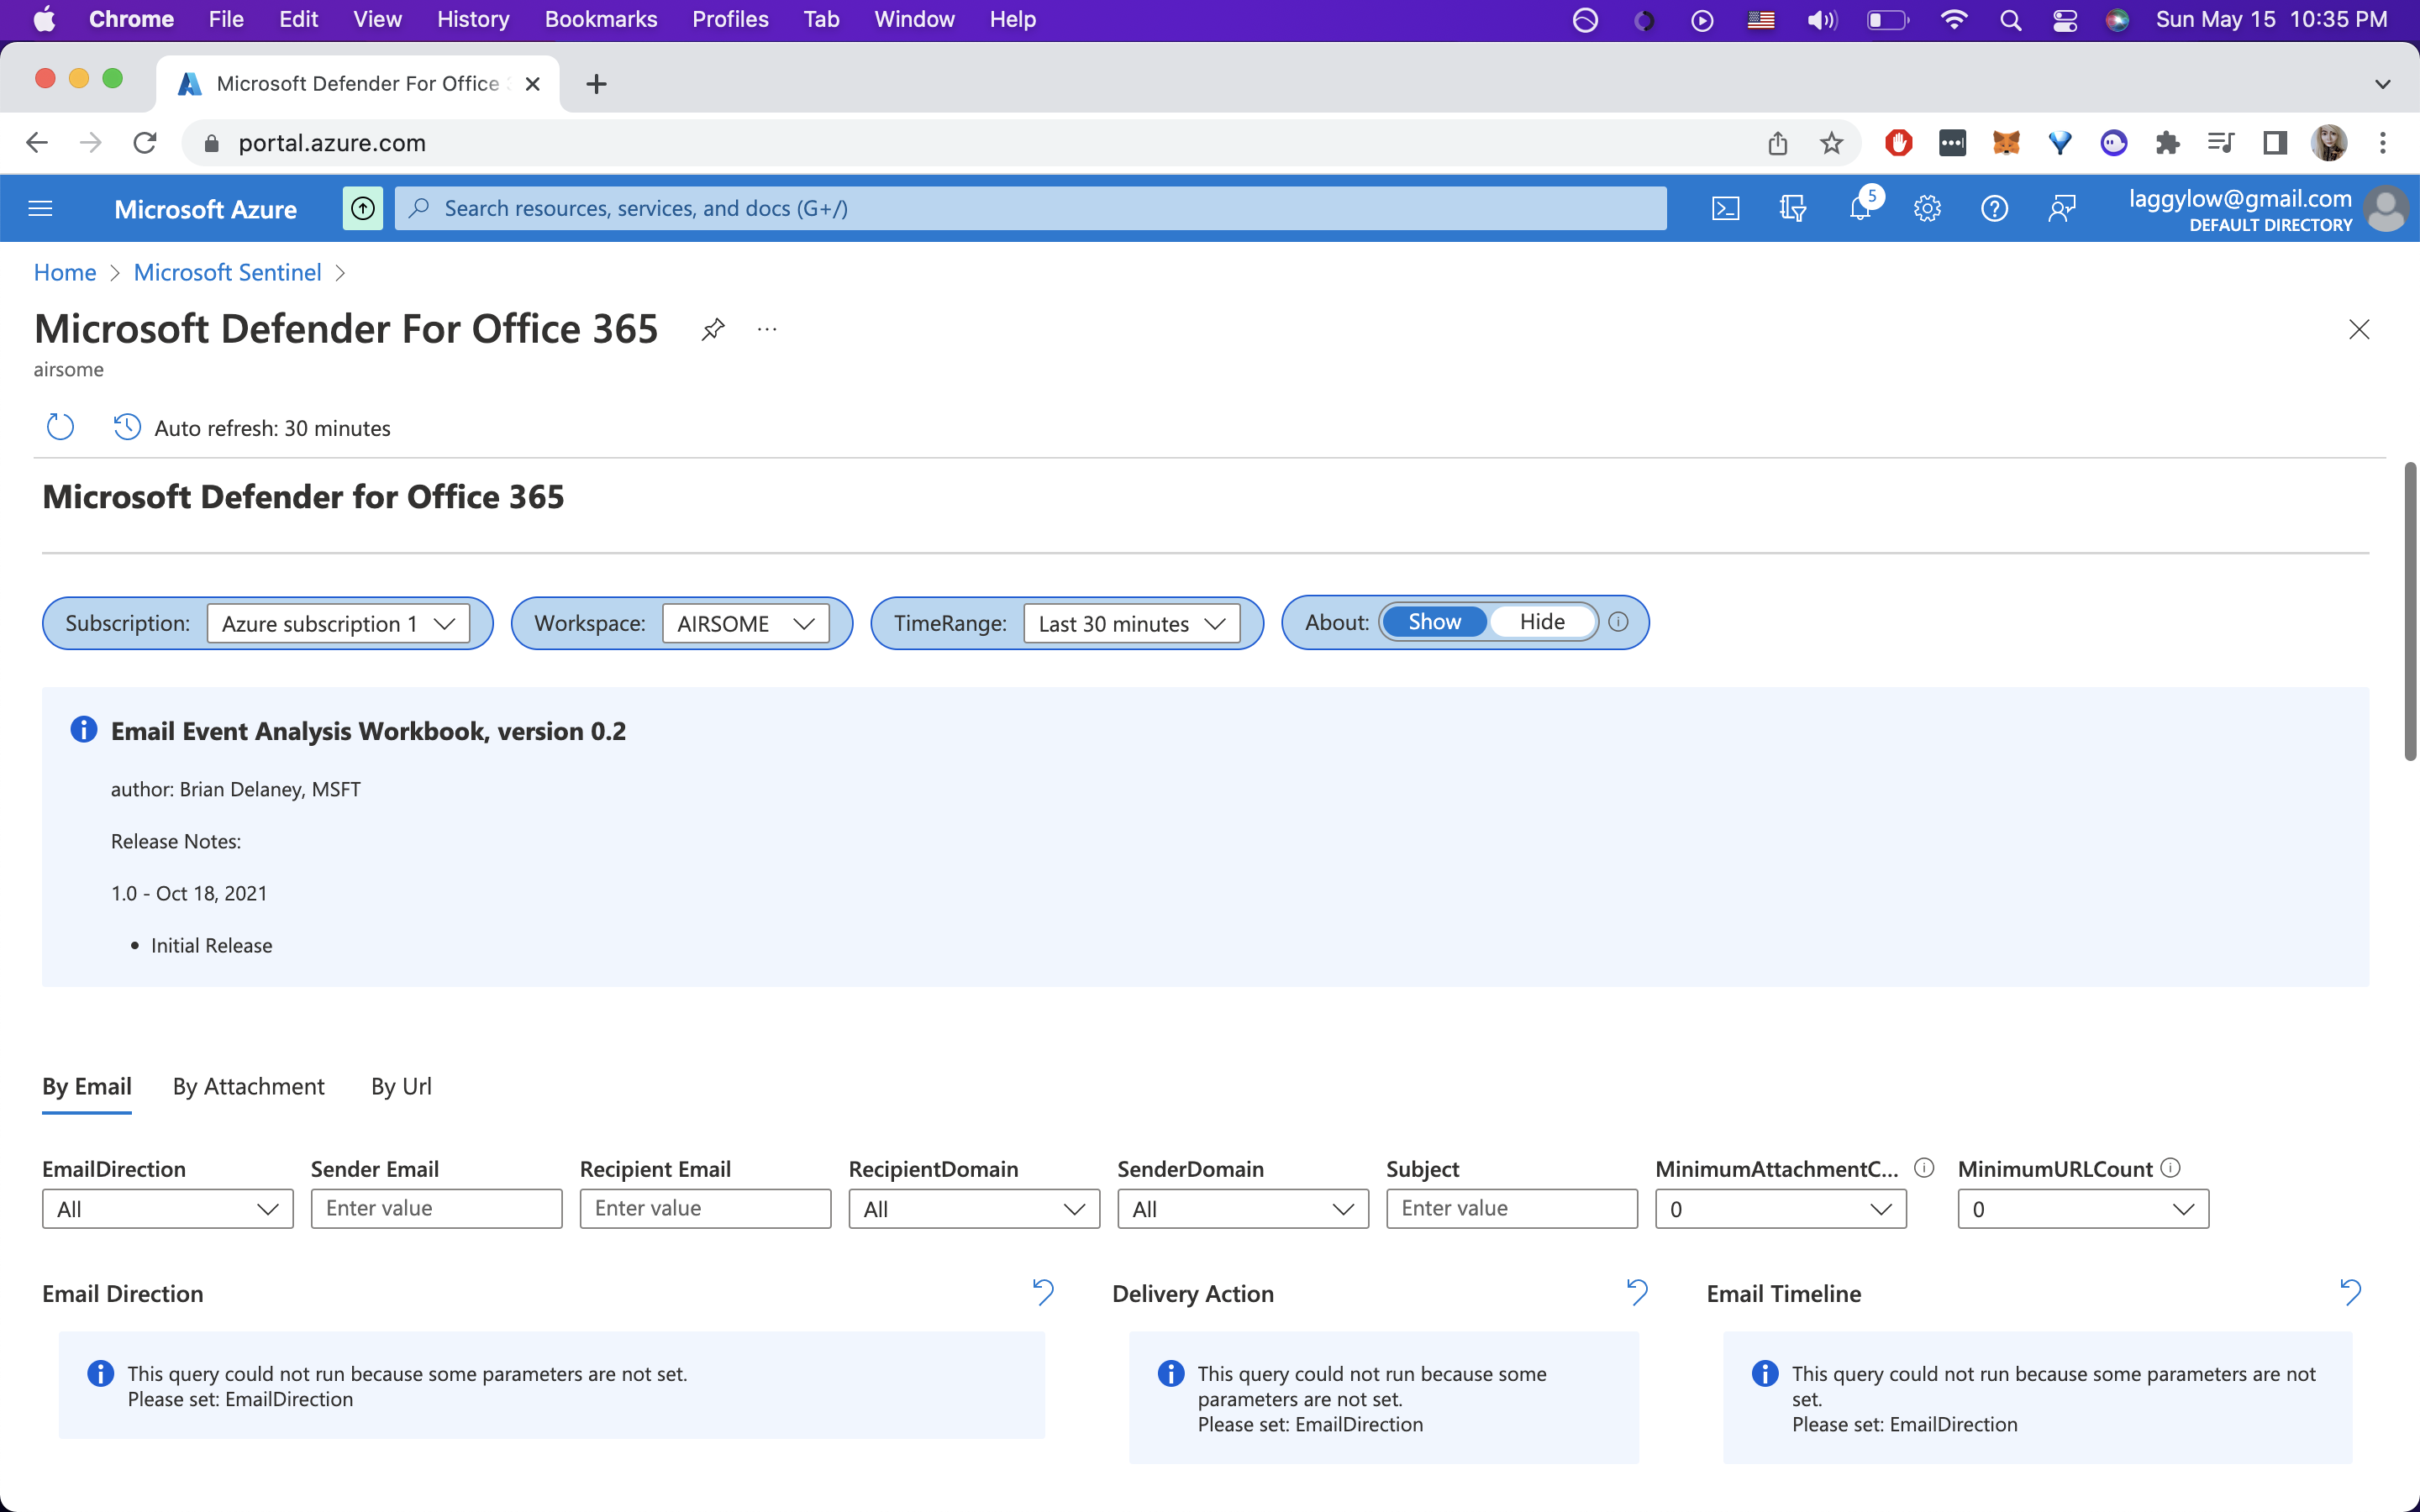Open Azure portal settings gear

click(1927, 209)
